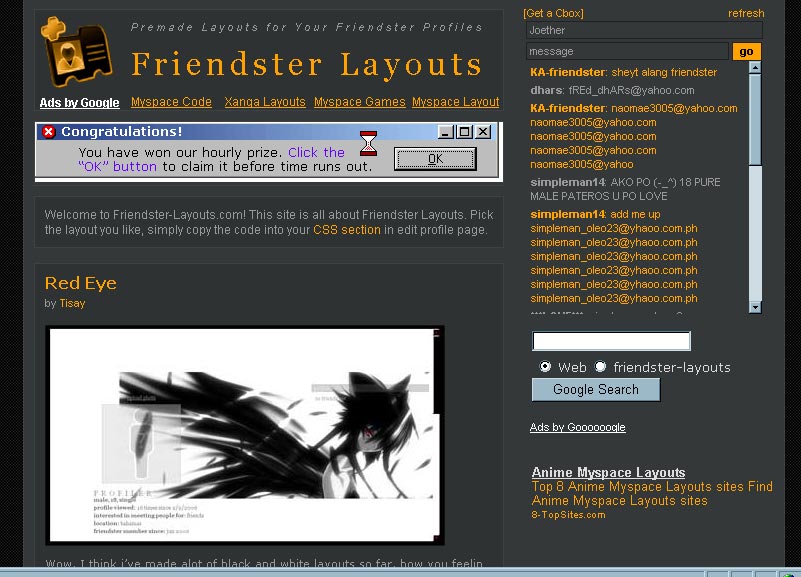Click the chat name field containing Joether

644,30
